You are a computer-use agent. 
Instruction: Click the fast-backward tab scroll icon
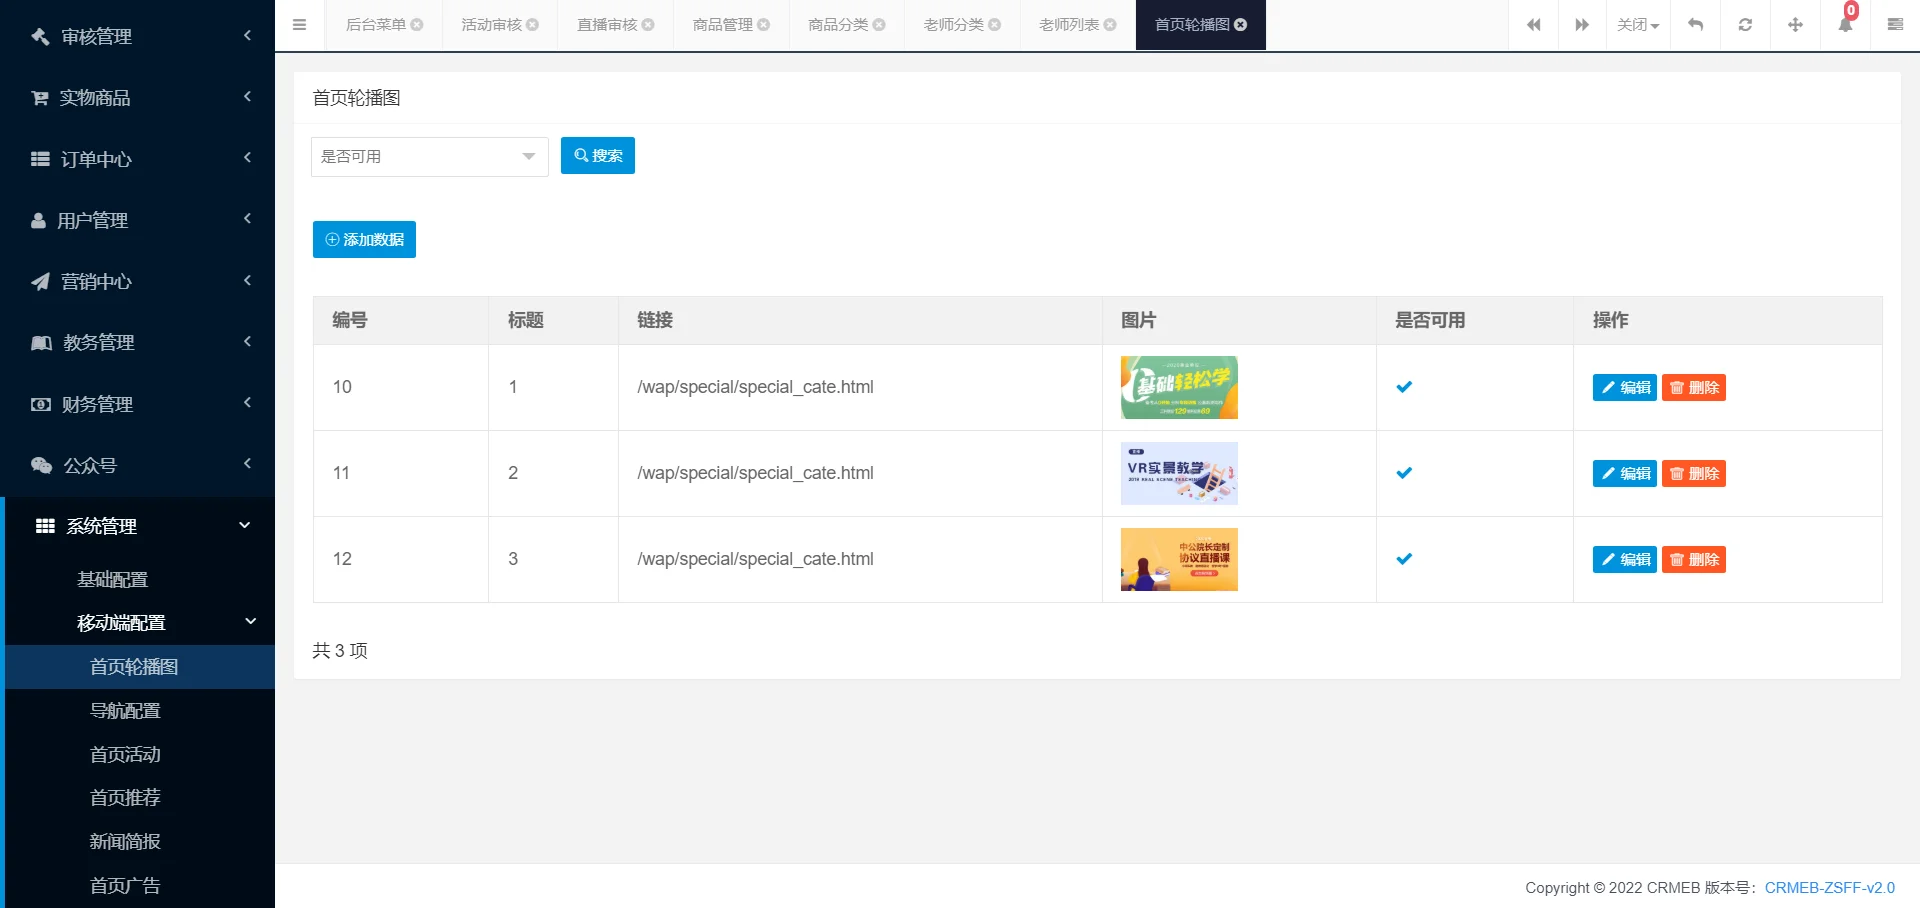[1532, 24]
